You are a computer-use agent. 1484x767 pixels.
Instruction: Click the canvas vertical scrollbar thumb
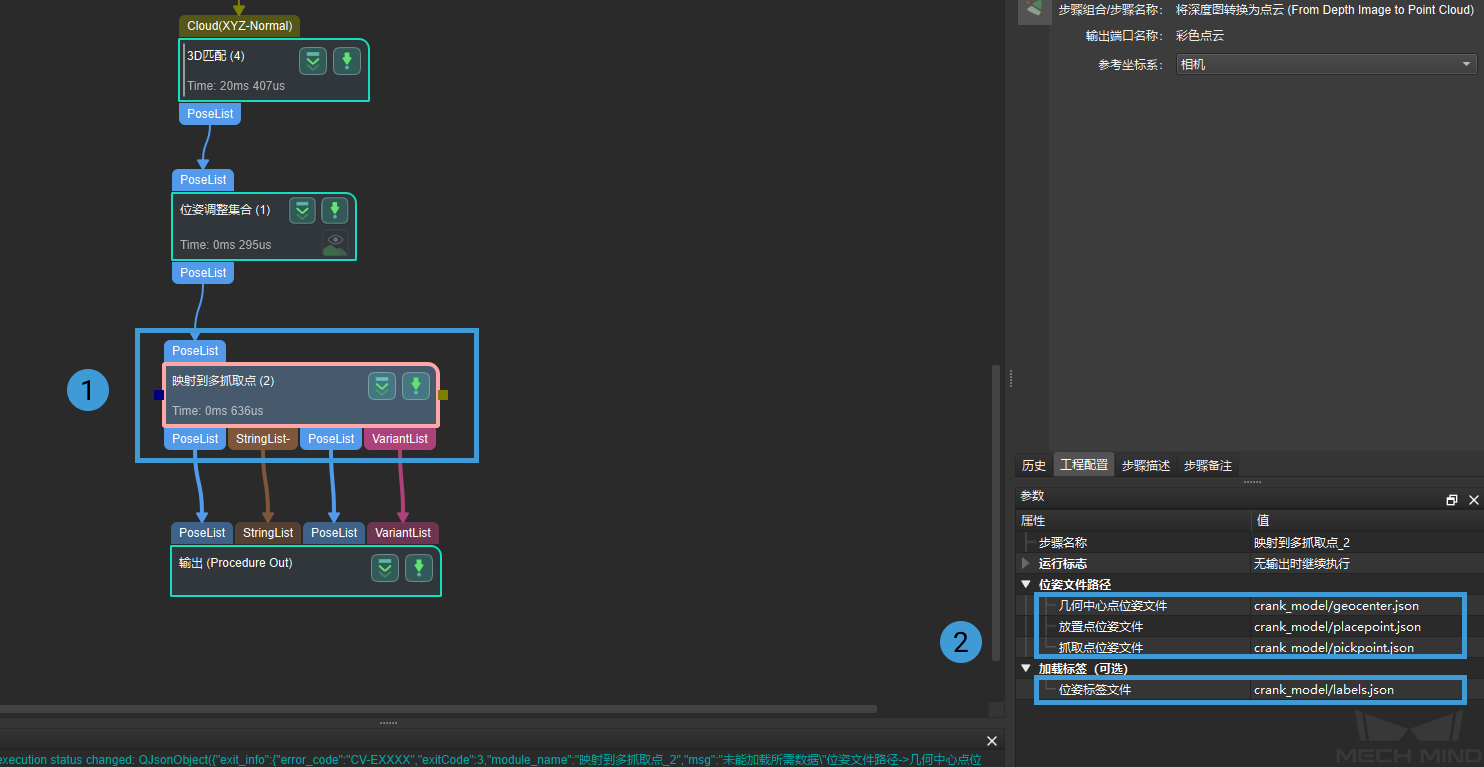[x=995, y=512]
